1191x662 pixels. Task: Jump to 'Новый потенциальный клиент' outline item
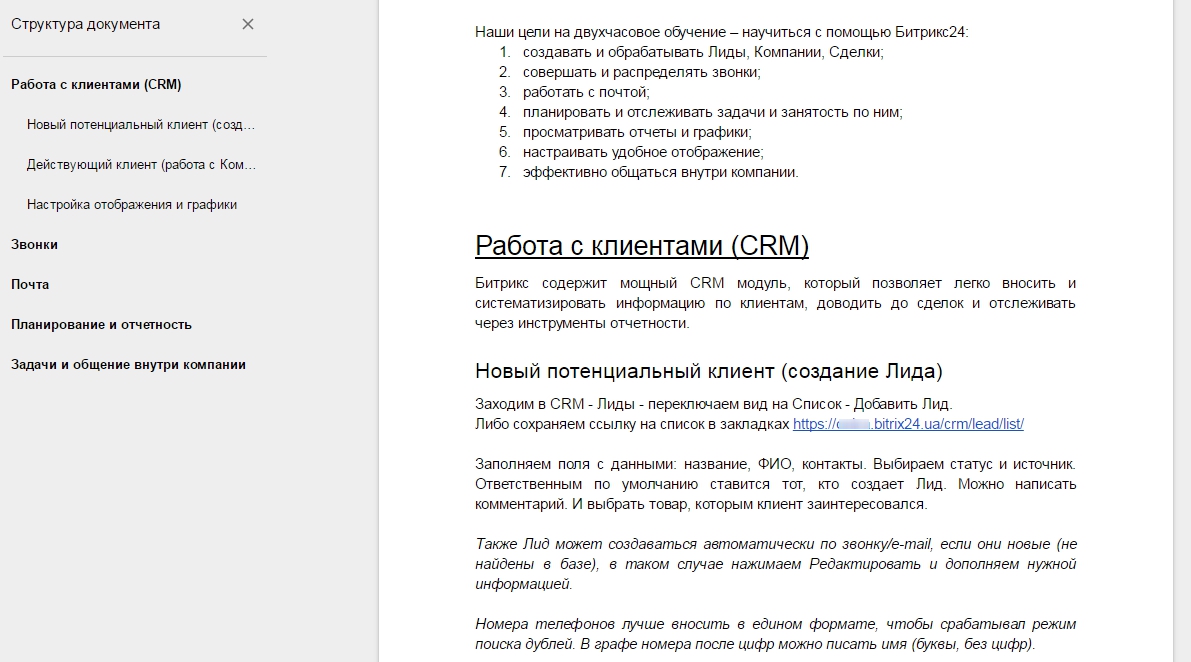click(x=141, y=125)
